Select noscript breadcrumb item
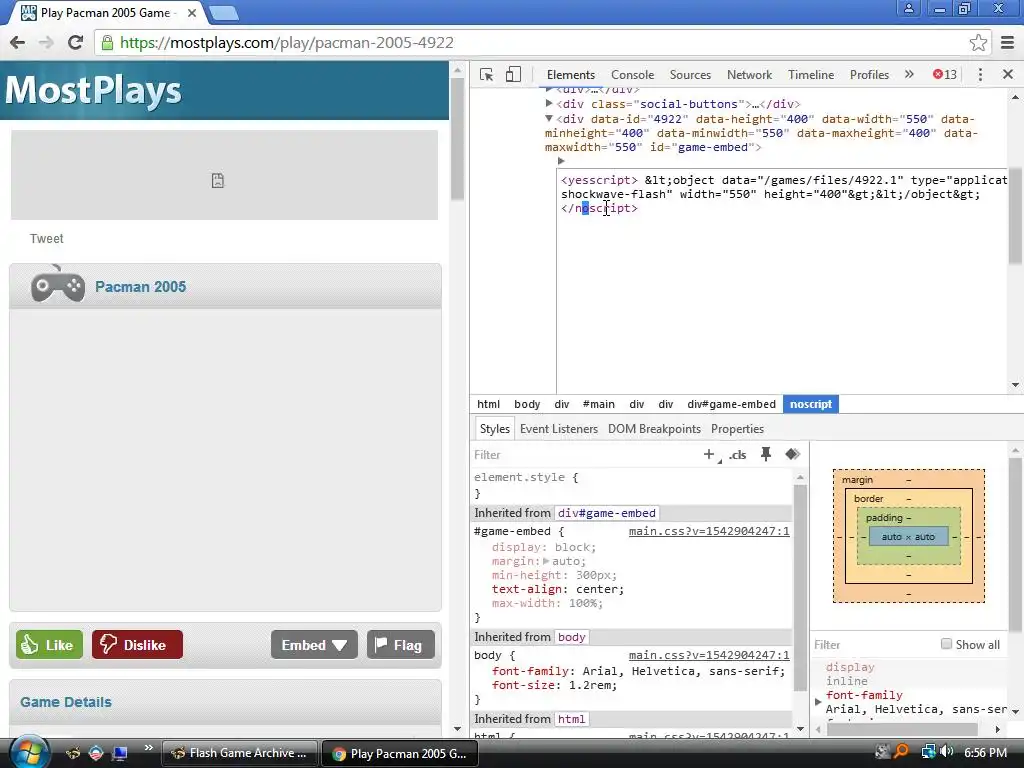This screenshot has width=1024, height=768. point(810,404)
